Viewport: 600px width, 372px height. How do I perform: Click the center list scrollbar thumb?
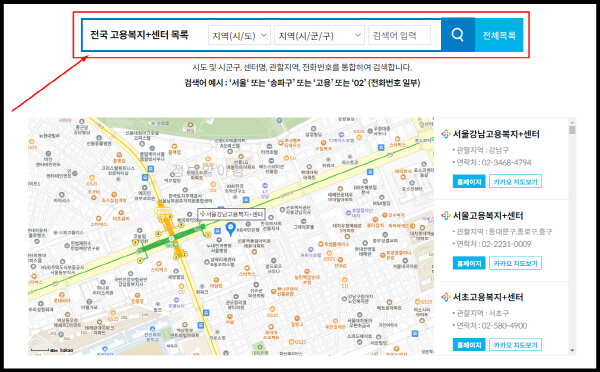point(572,130)
